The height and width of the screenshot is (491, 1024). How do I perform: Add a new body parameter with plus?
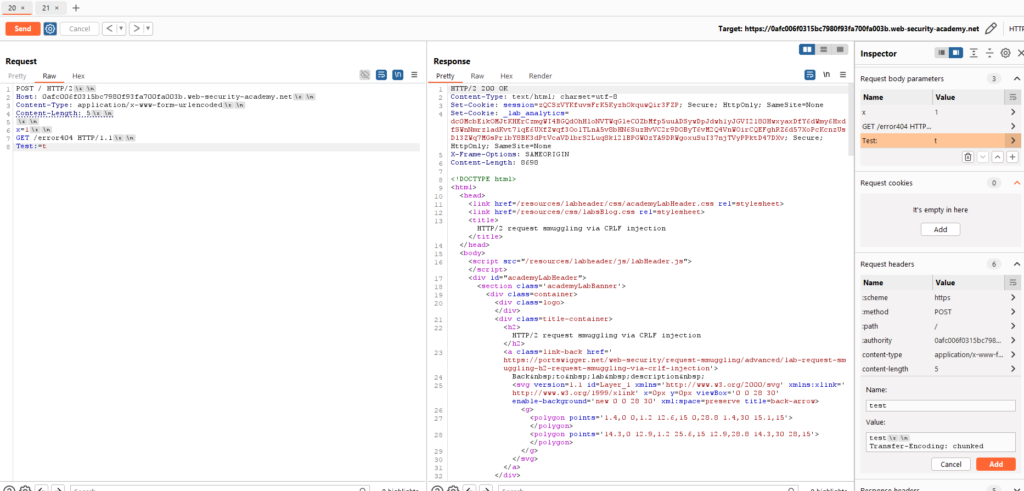coord(1012,157)
